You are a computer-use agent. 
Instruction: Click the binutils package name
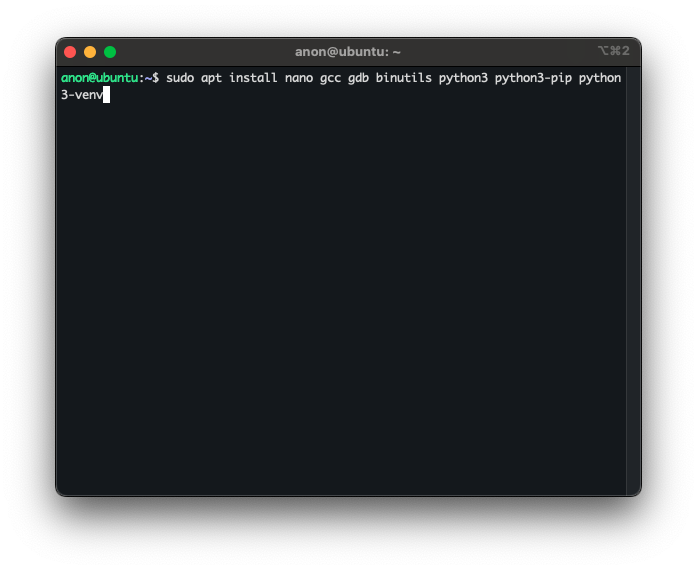[403, 78]
